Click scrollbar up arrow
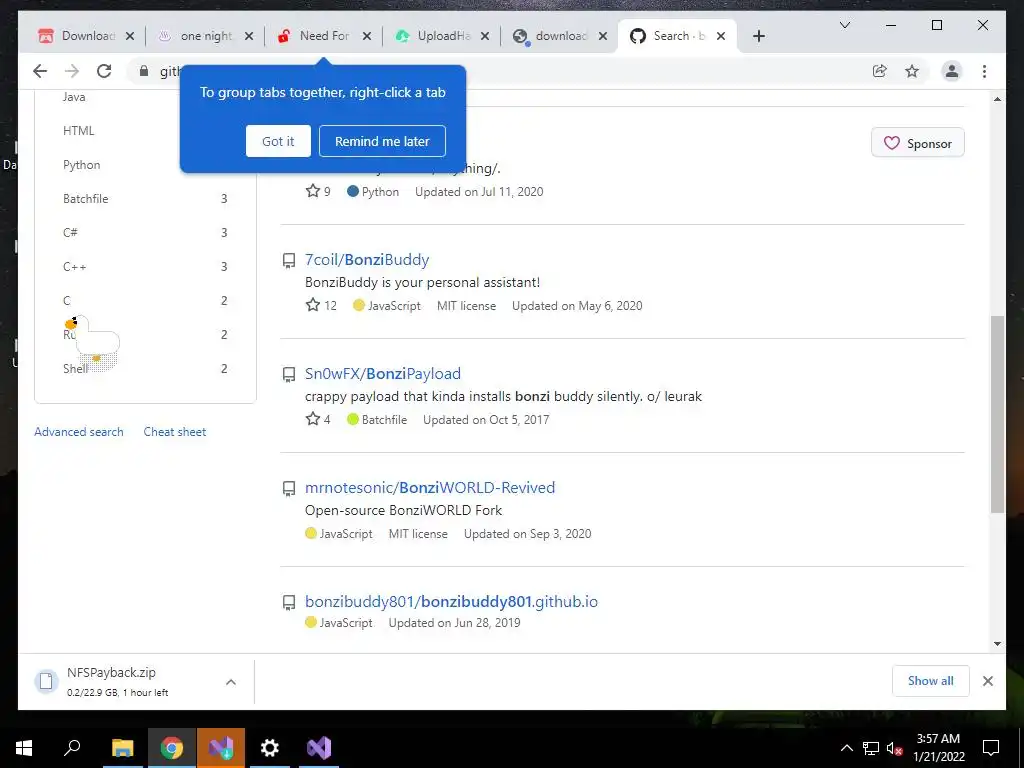 click(997, 99)
